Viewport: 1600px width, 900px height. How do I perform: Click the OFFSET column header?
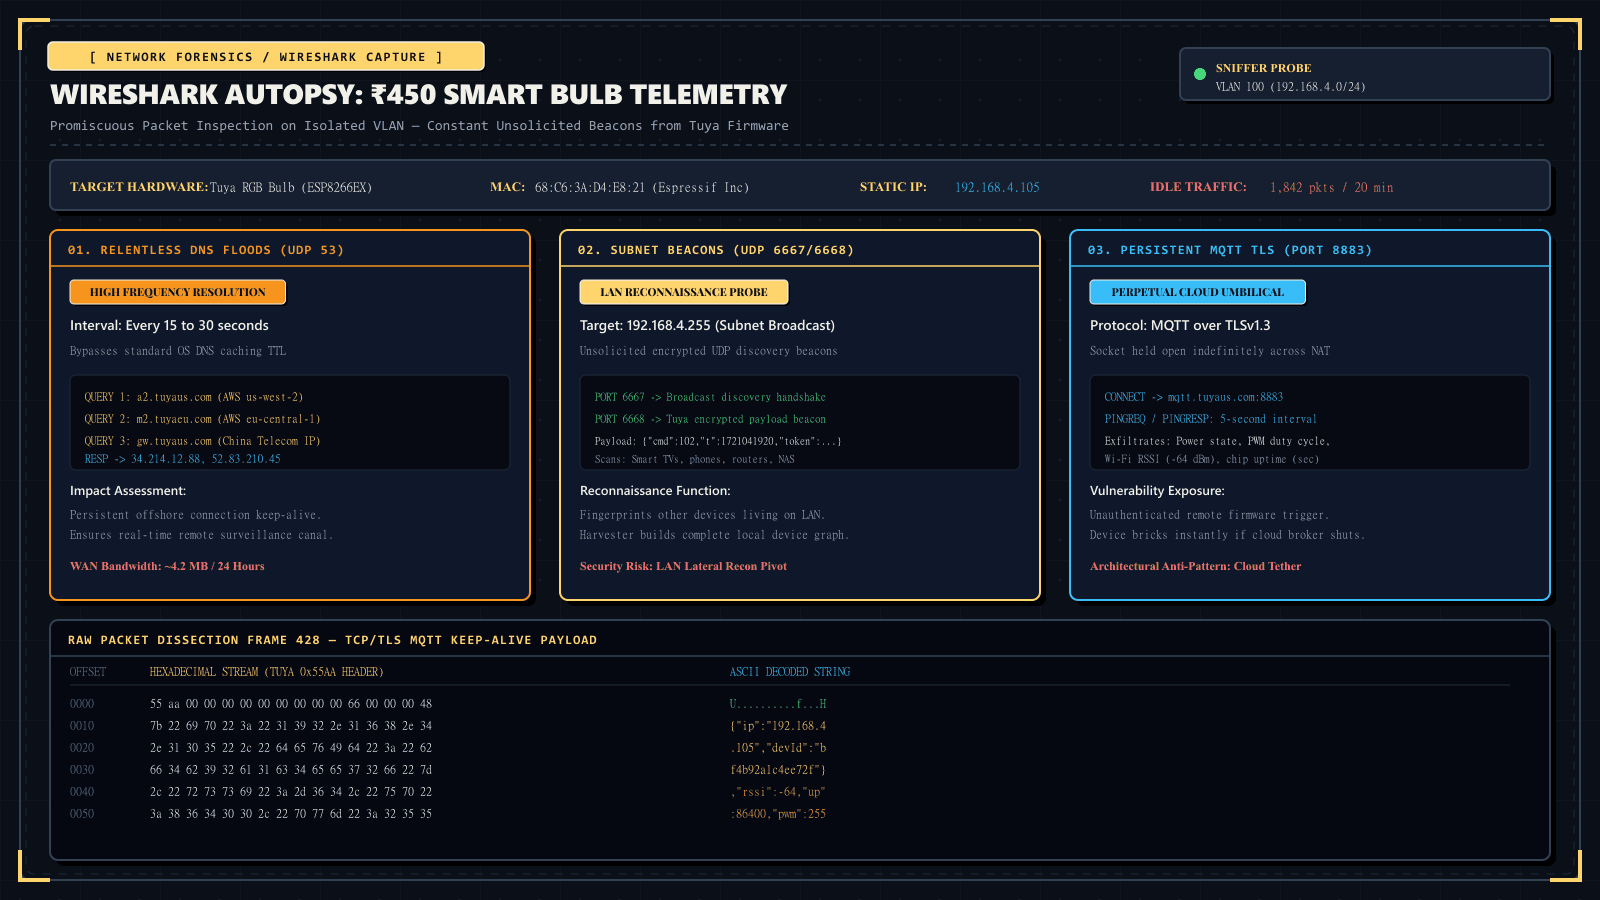[88, 672]
